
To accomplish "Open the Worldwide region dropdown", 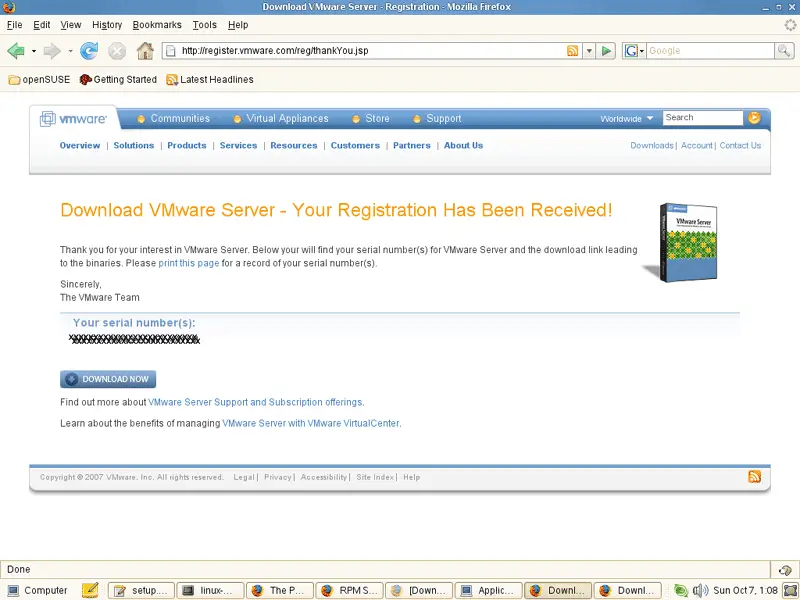I will pyautogui.click(x=627, y=118).
